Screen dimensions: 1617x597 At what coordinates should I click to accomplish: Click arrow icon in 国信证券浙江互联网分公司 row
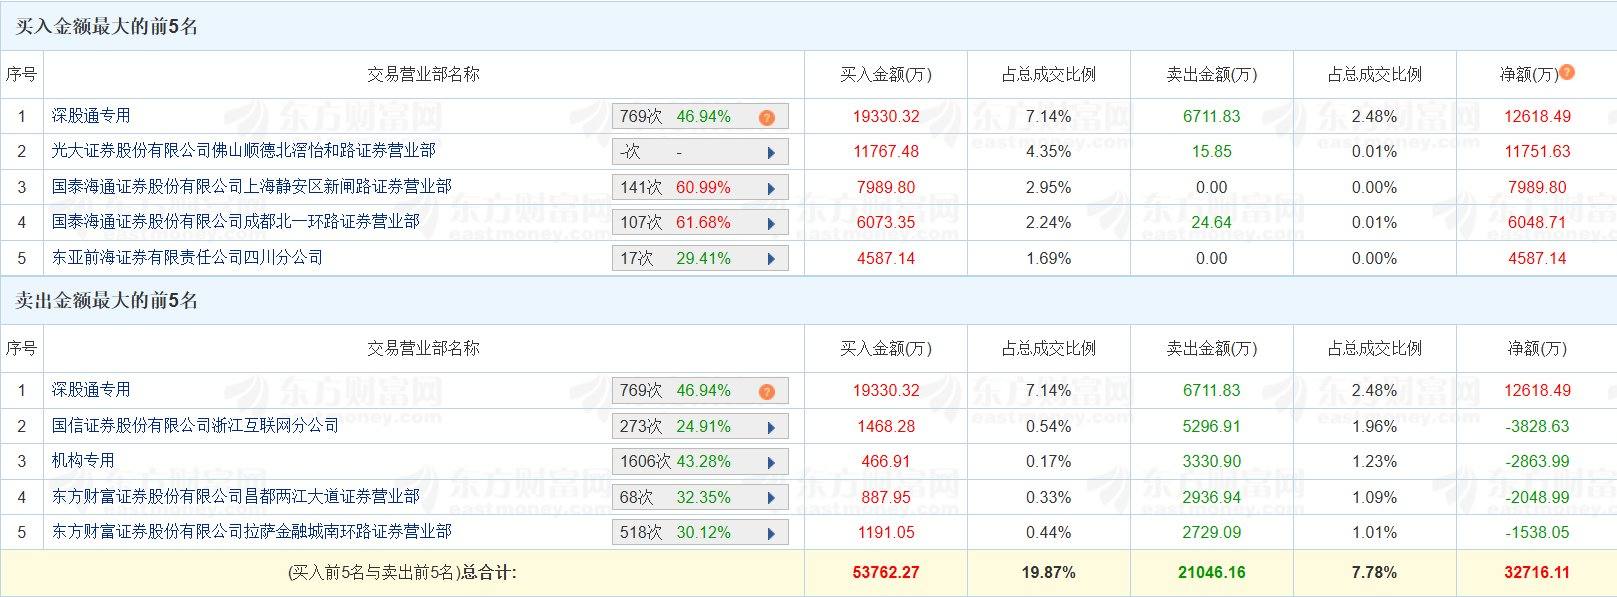[x=771, y=427]
